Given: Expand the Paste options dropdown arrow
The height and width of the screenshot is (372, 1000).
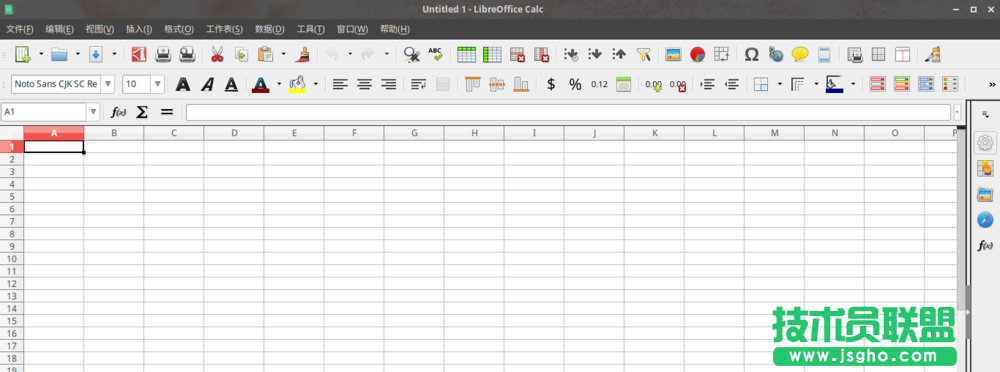Looking at the screenshot, I should click(x=283, y=54).
